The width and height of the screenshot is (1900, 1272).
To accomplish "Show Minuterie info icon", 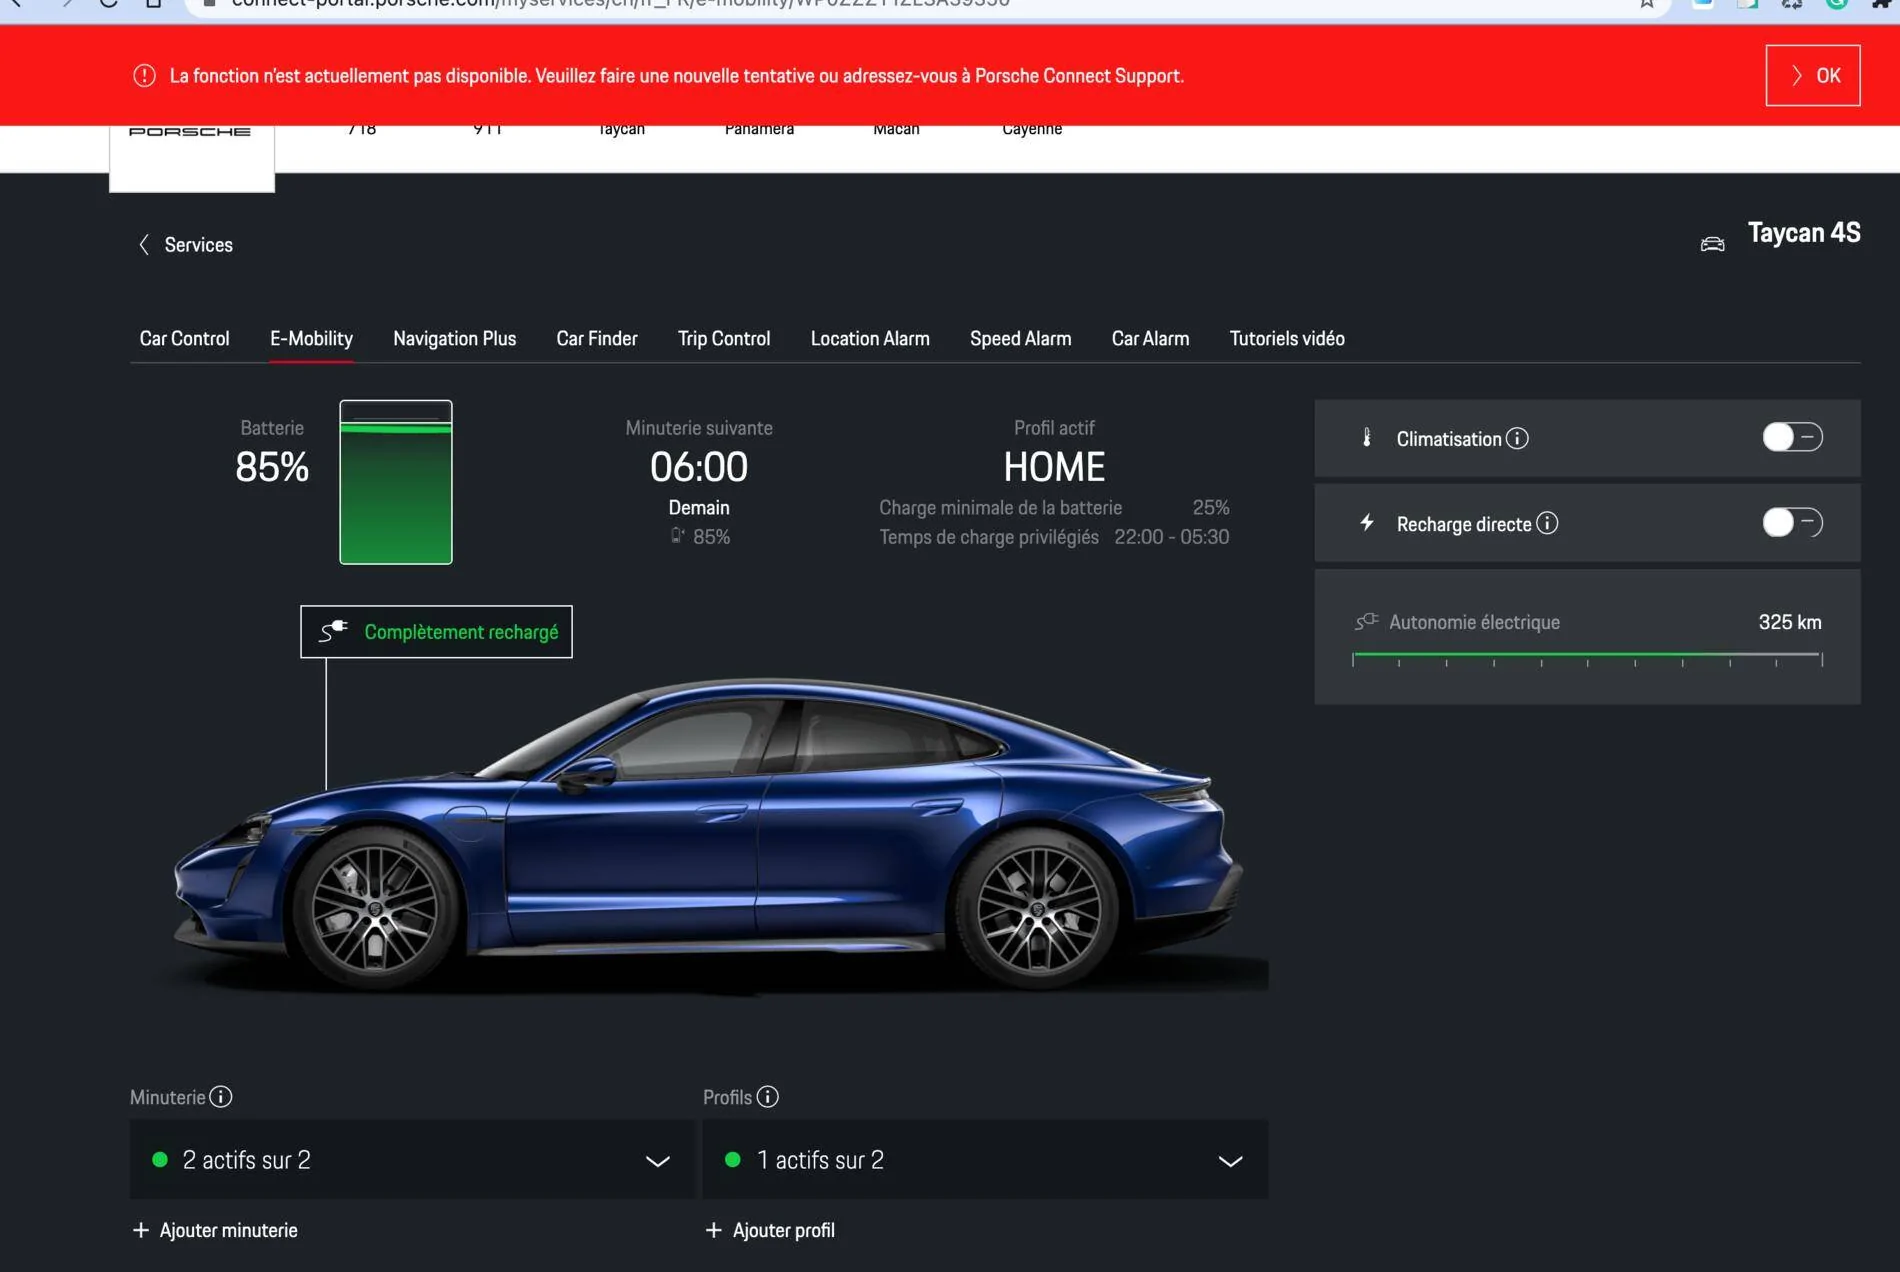I will coord(221,1097).
